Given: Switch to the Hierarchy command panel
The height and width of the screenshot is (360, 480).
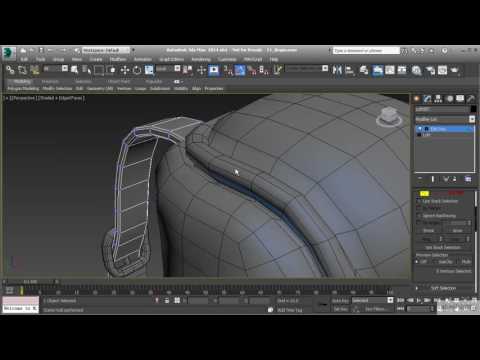Looking at the screenshot, I should [438, 99].
